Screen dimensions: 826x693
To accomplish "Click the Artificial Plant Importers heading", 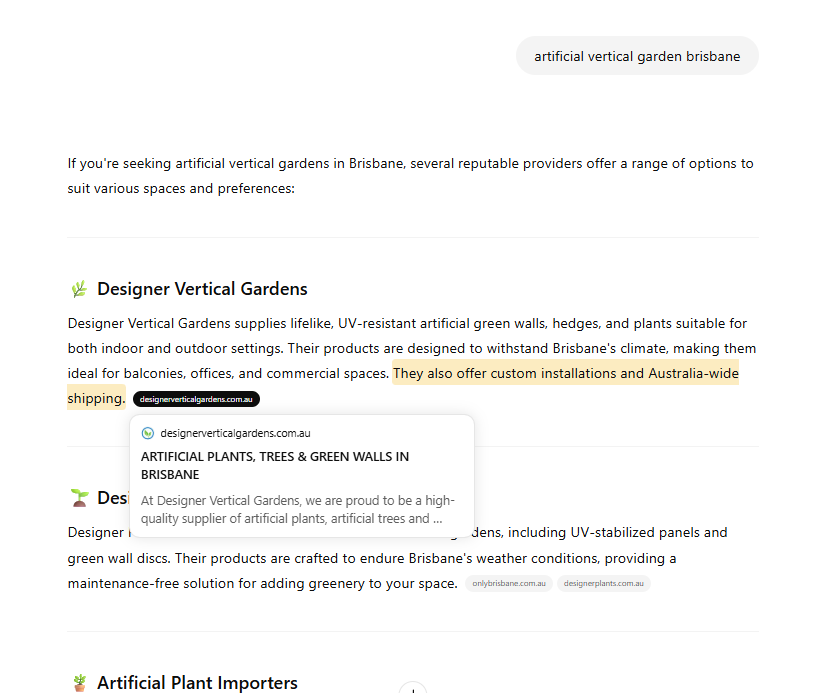I will [197, 683].
